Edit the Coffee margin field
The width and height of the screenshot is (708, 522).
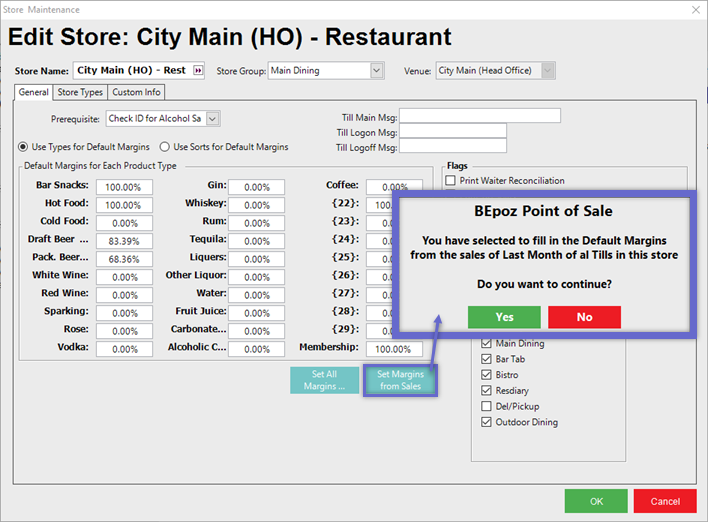click(x=394, y=185)
